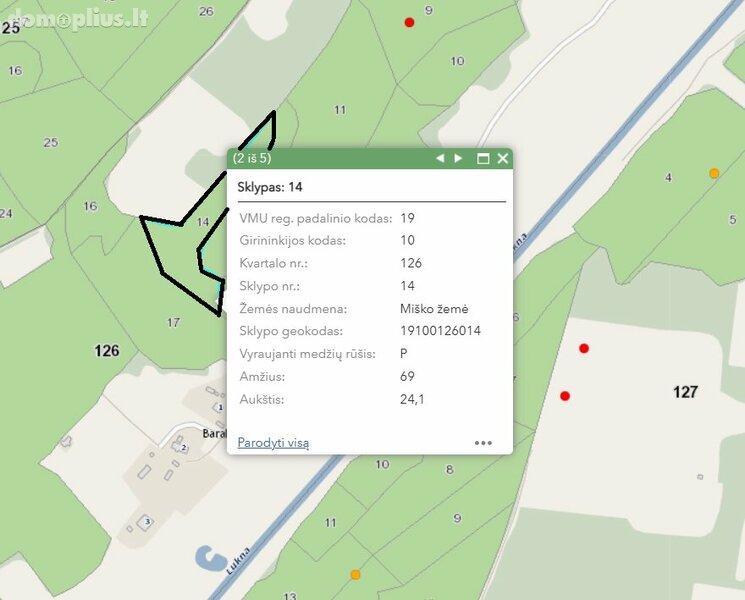The image size is (745, 600).
Task: Click the Kvartalo nr. value 126
Action: tap(411, 263)
